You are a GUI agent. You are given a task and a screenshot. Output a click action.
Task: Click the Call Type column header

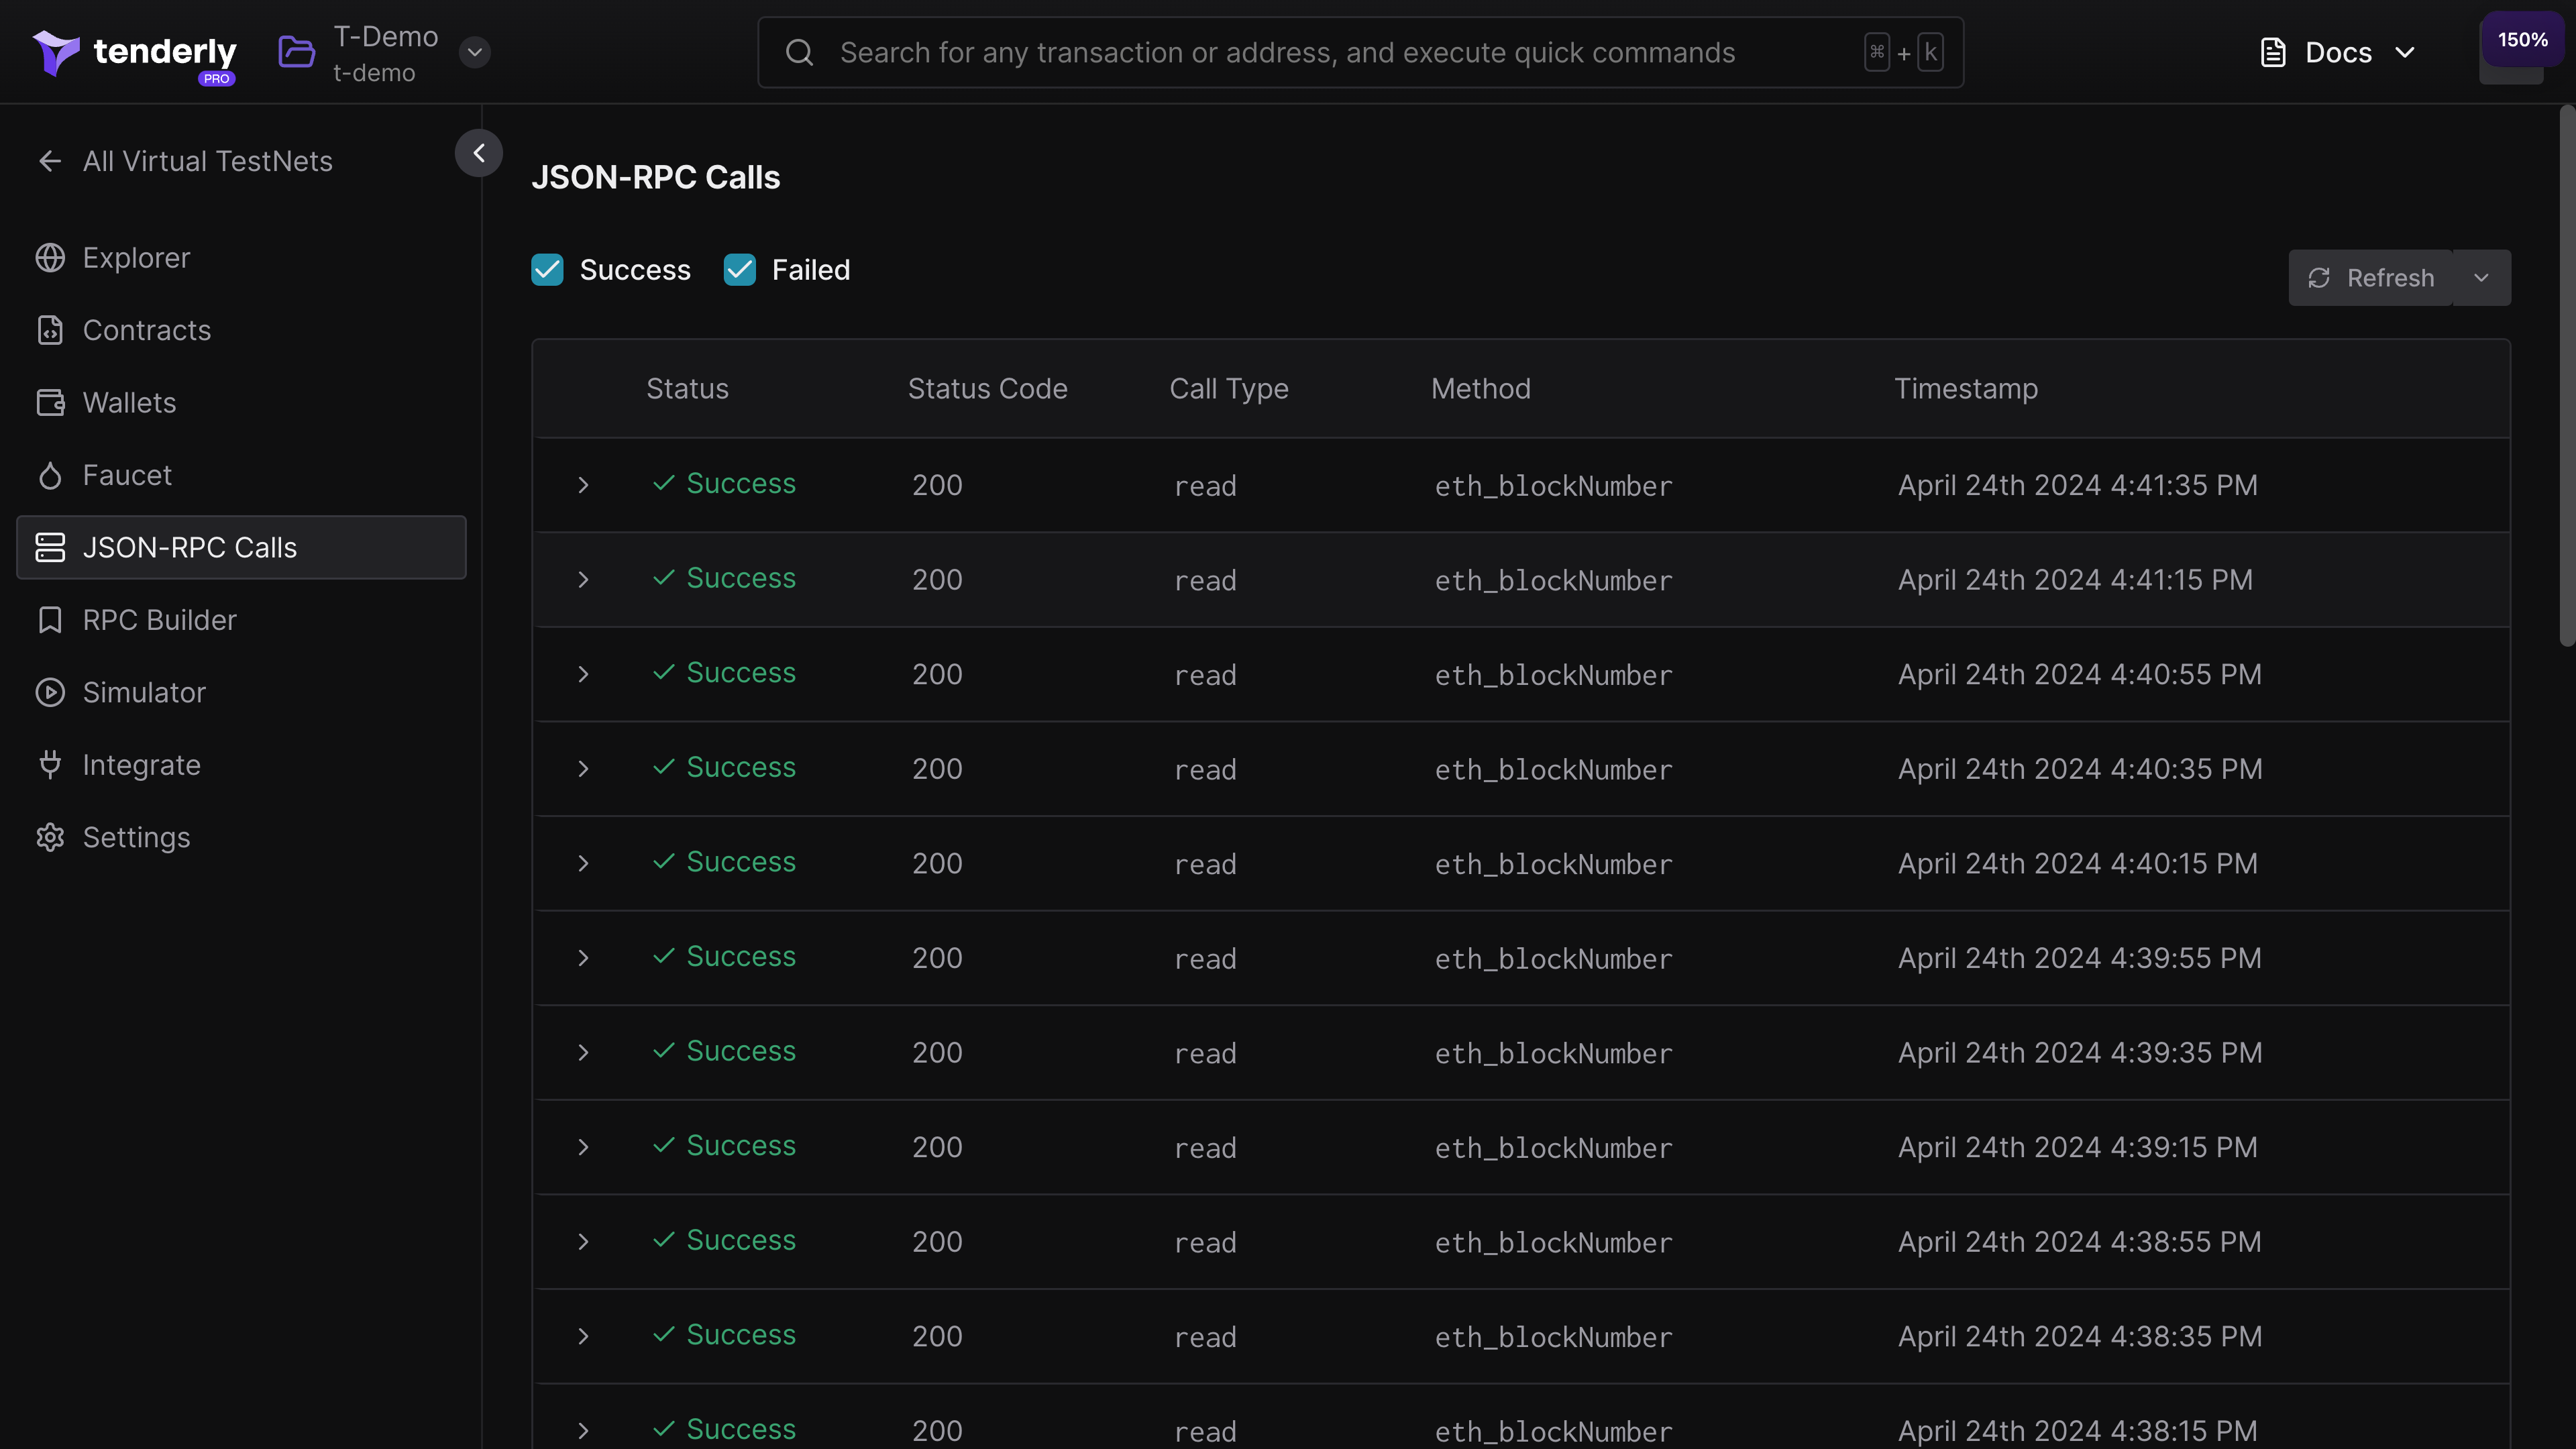click(1229, 389)
